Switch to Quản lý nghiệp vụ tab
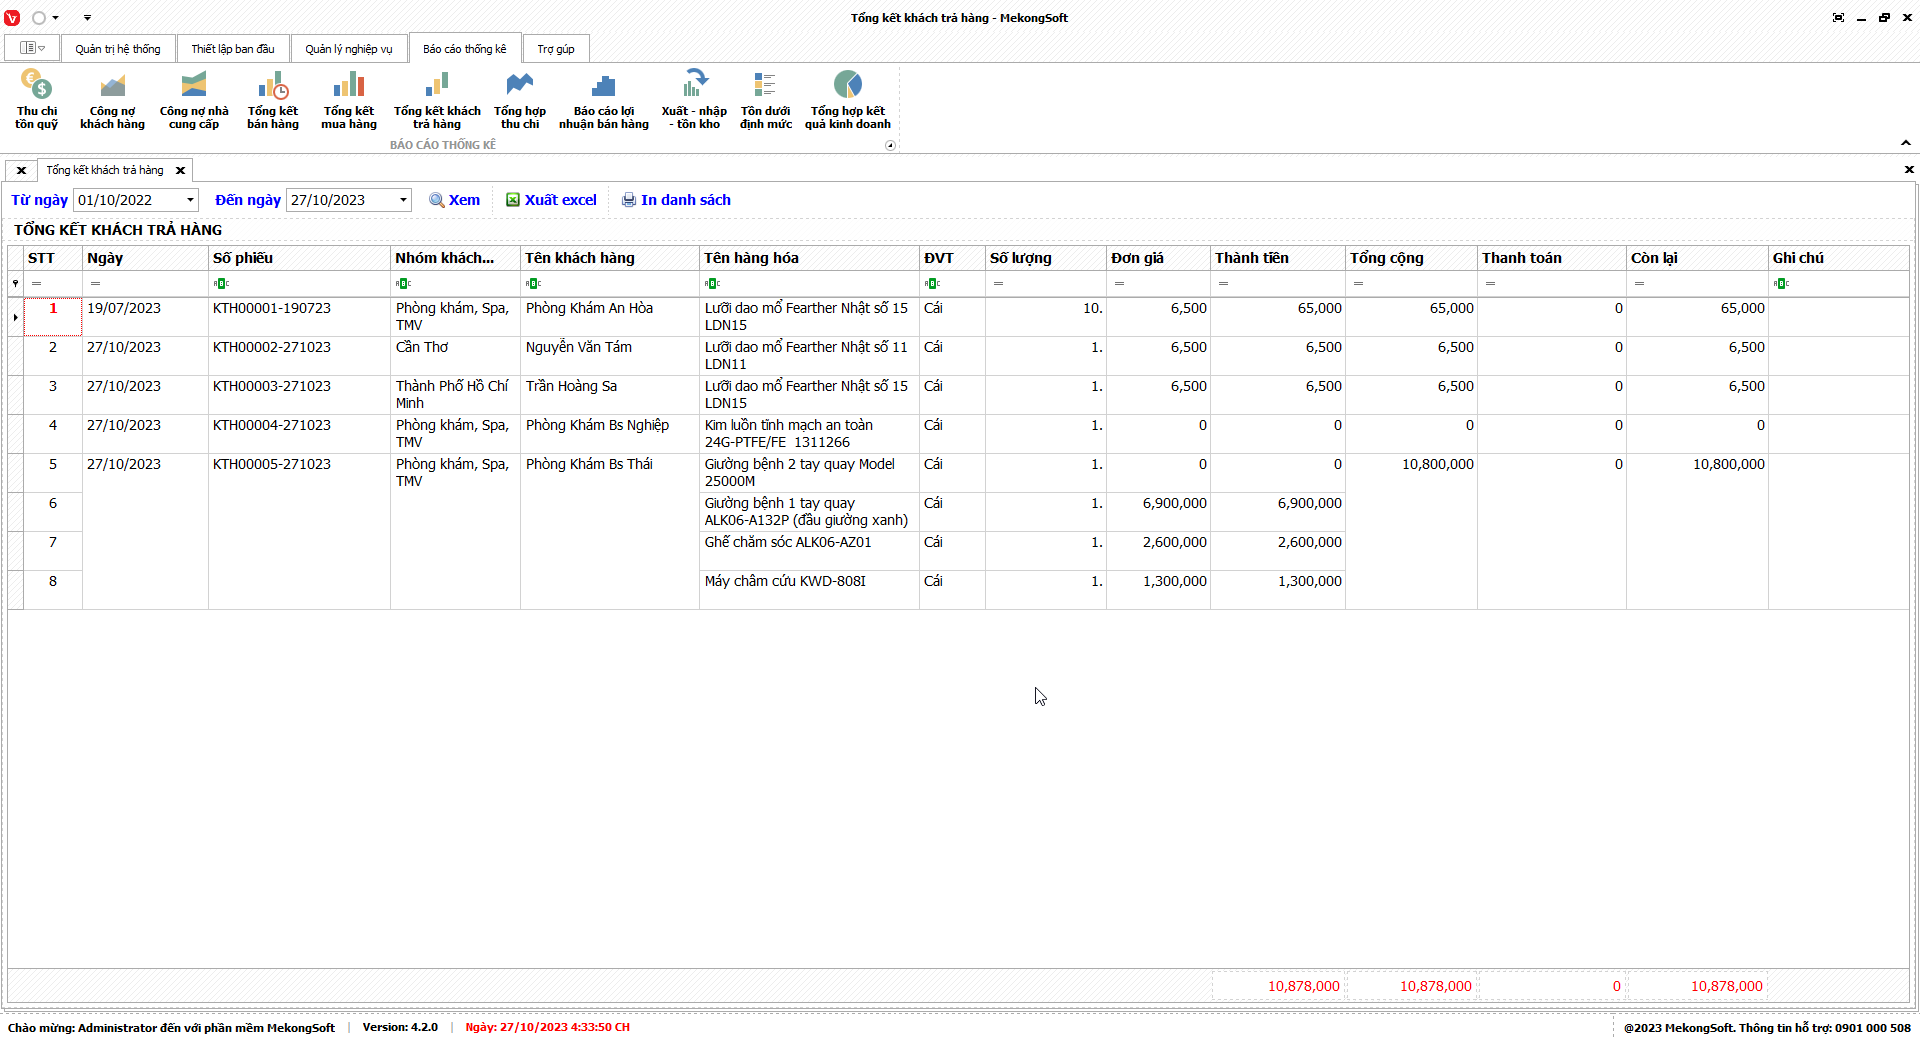The width and height of the screenshot is (1920, 1038). pyautogui.click(x=348, y=49)
